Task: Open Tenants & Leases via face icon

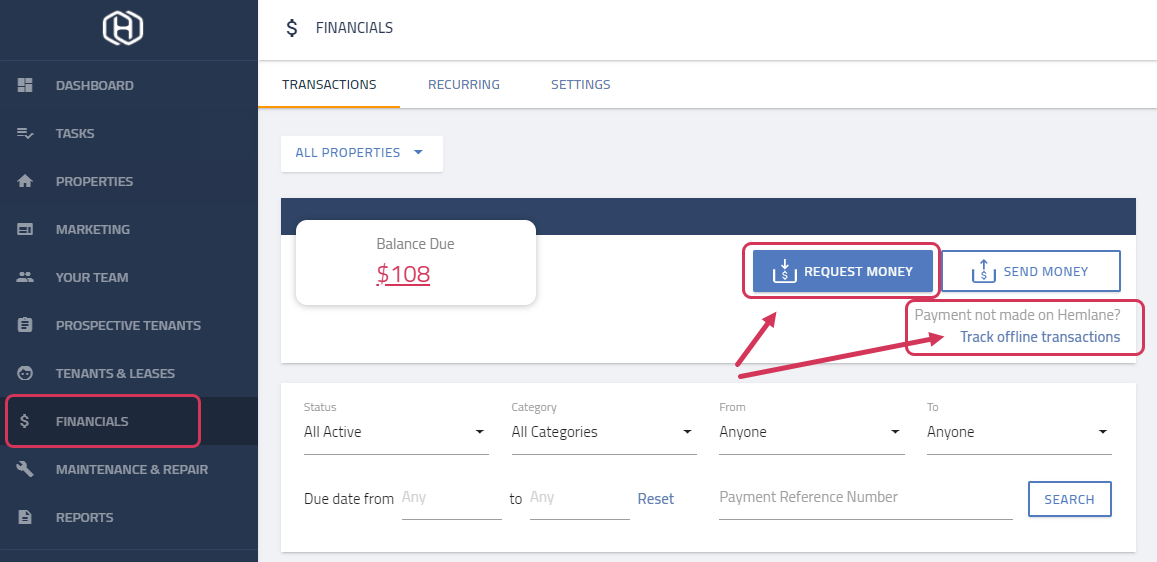Action: [x=25, y=373]
